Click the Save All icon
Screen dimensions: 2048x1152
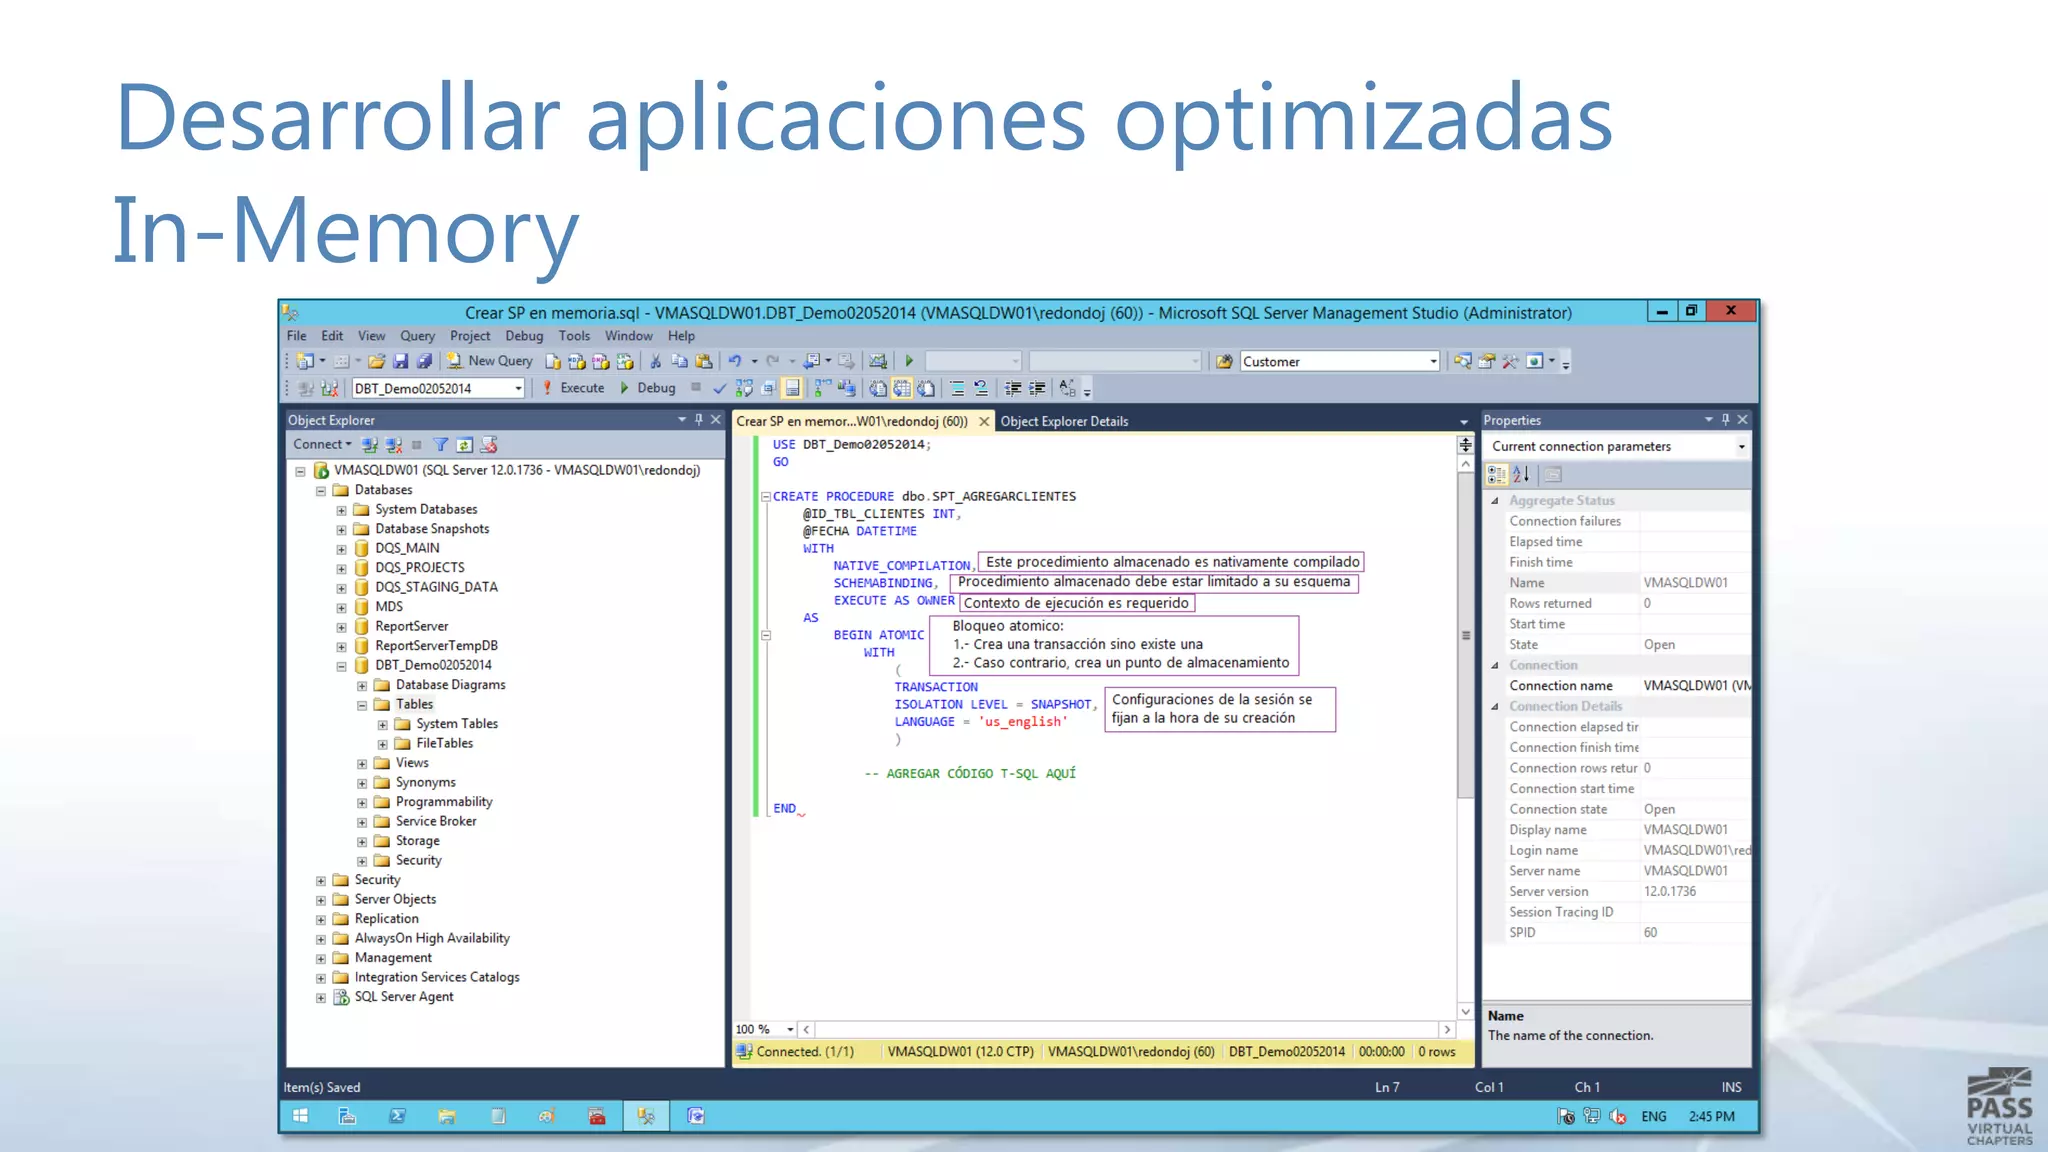424,361
